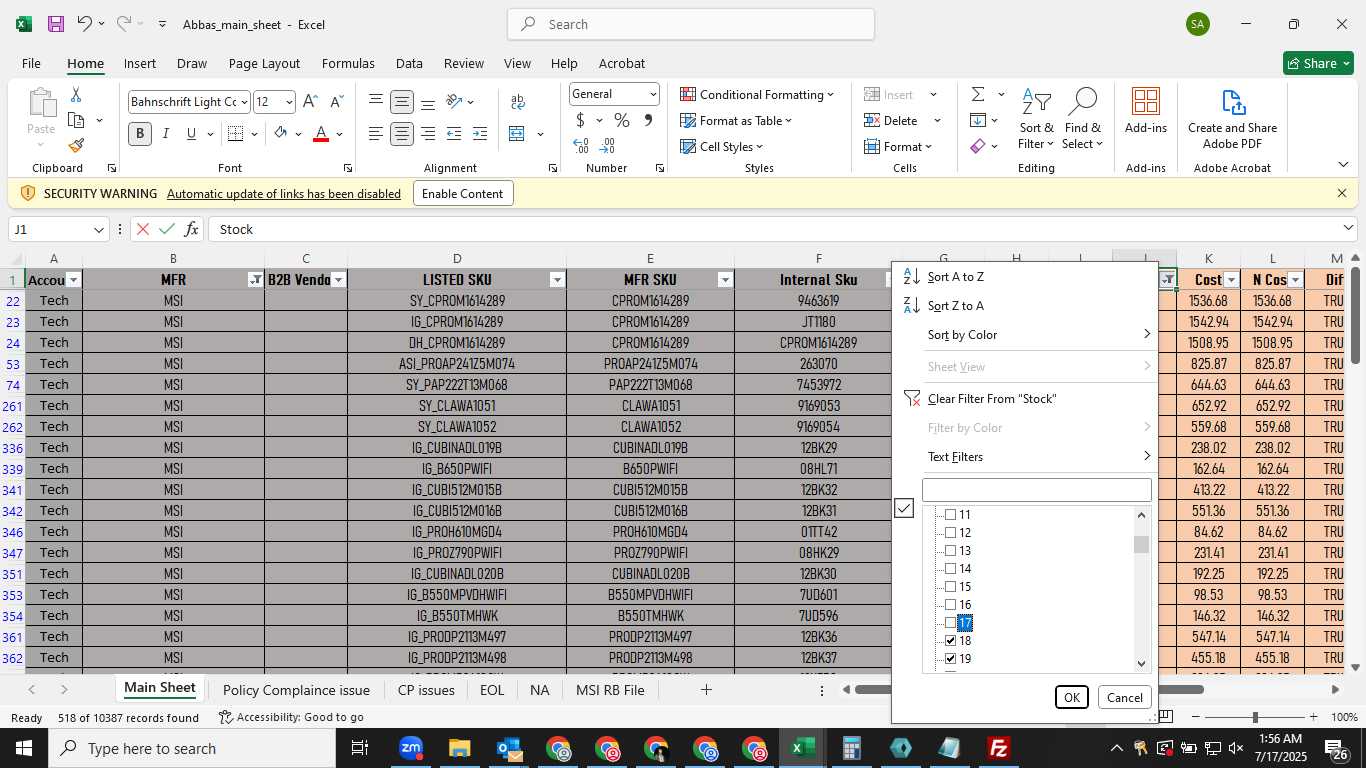The width and height of the screenshot is (1366, 768).
Task: Open the Formulas ribbon tab
Action: [348, 63]
